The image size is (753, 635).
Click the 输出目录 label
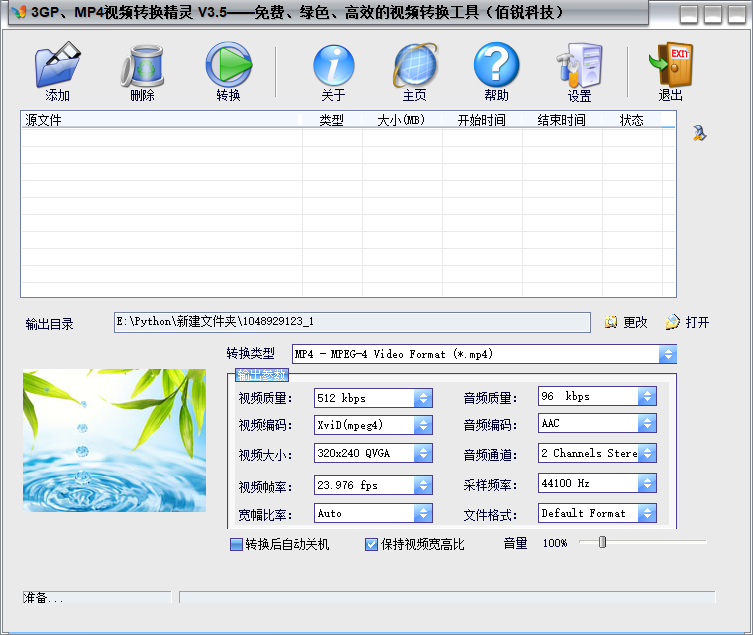49,324
